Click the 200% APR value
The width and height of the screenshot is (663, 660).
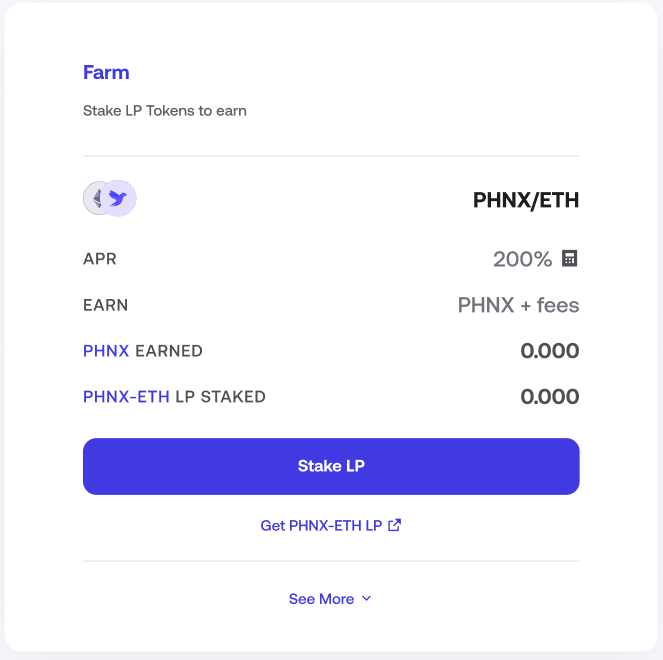tap(523, 259)
